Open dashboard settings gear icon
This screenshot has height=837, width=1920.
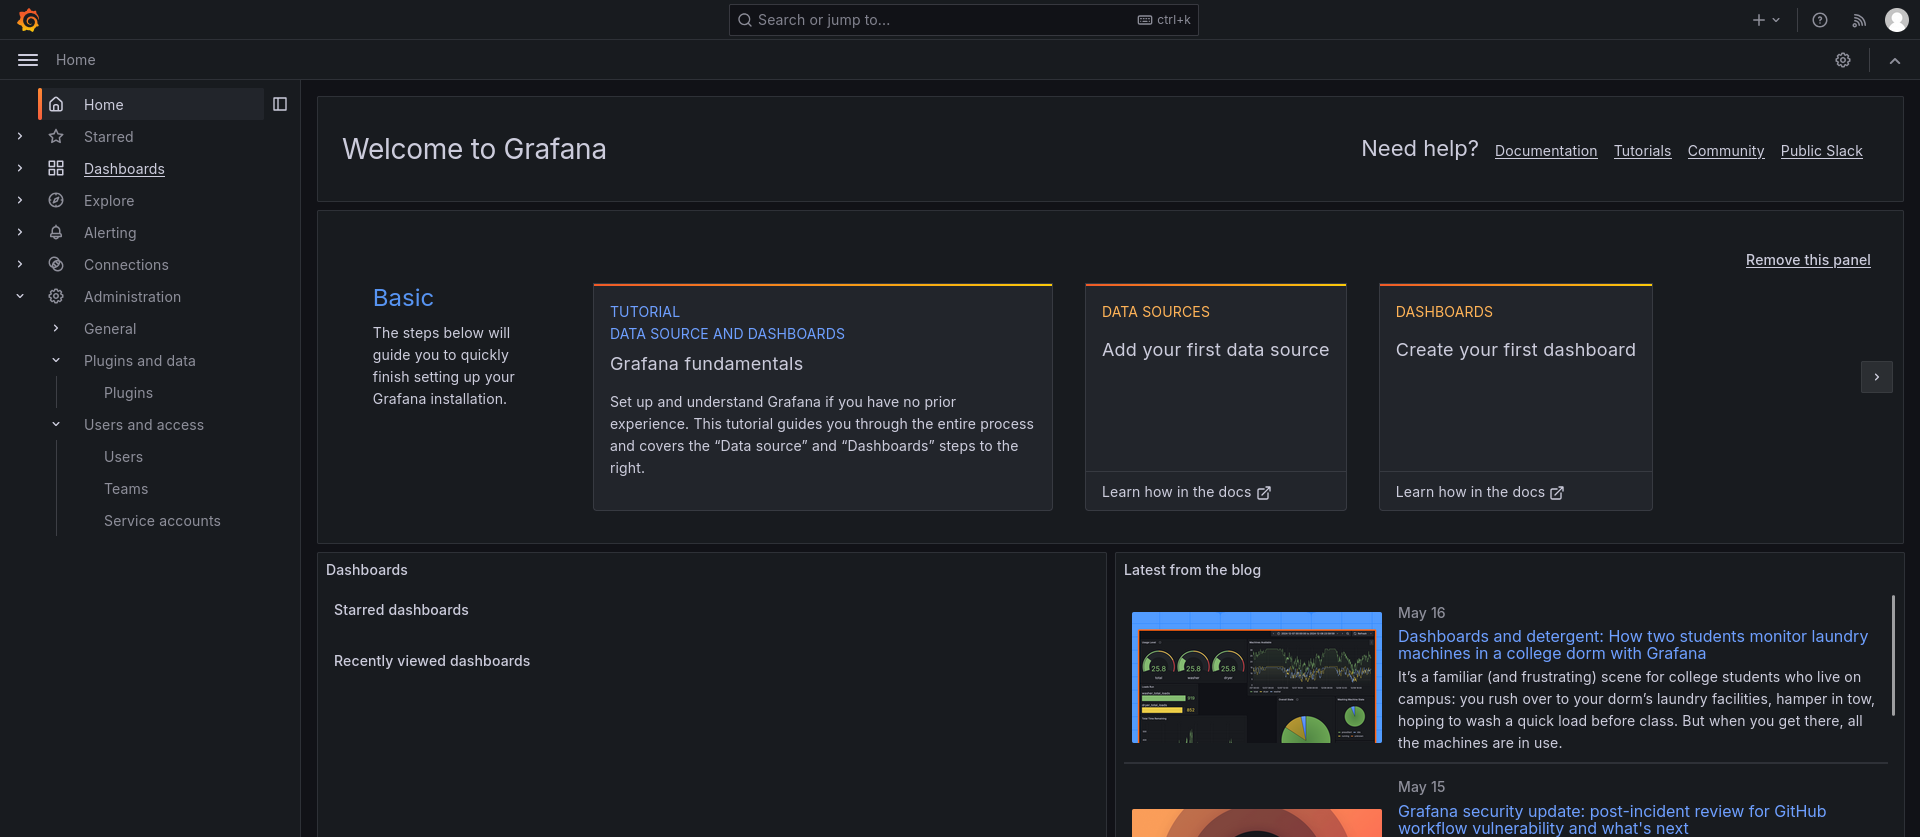tap(1843, 60)
